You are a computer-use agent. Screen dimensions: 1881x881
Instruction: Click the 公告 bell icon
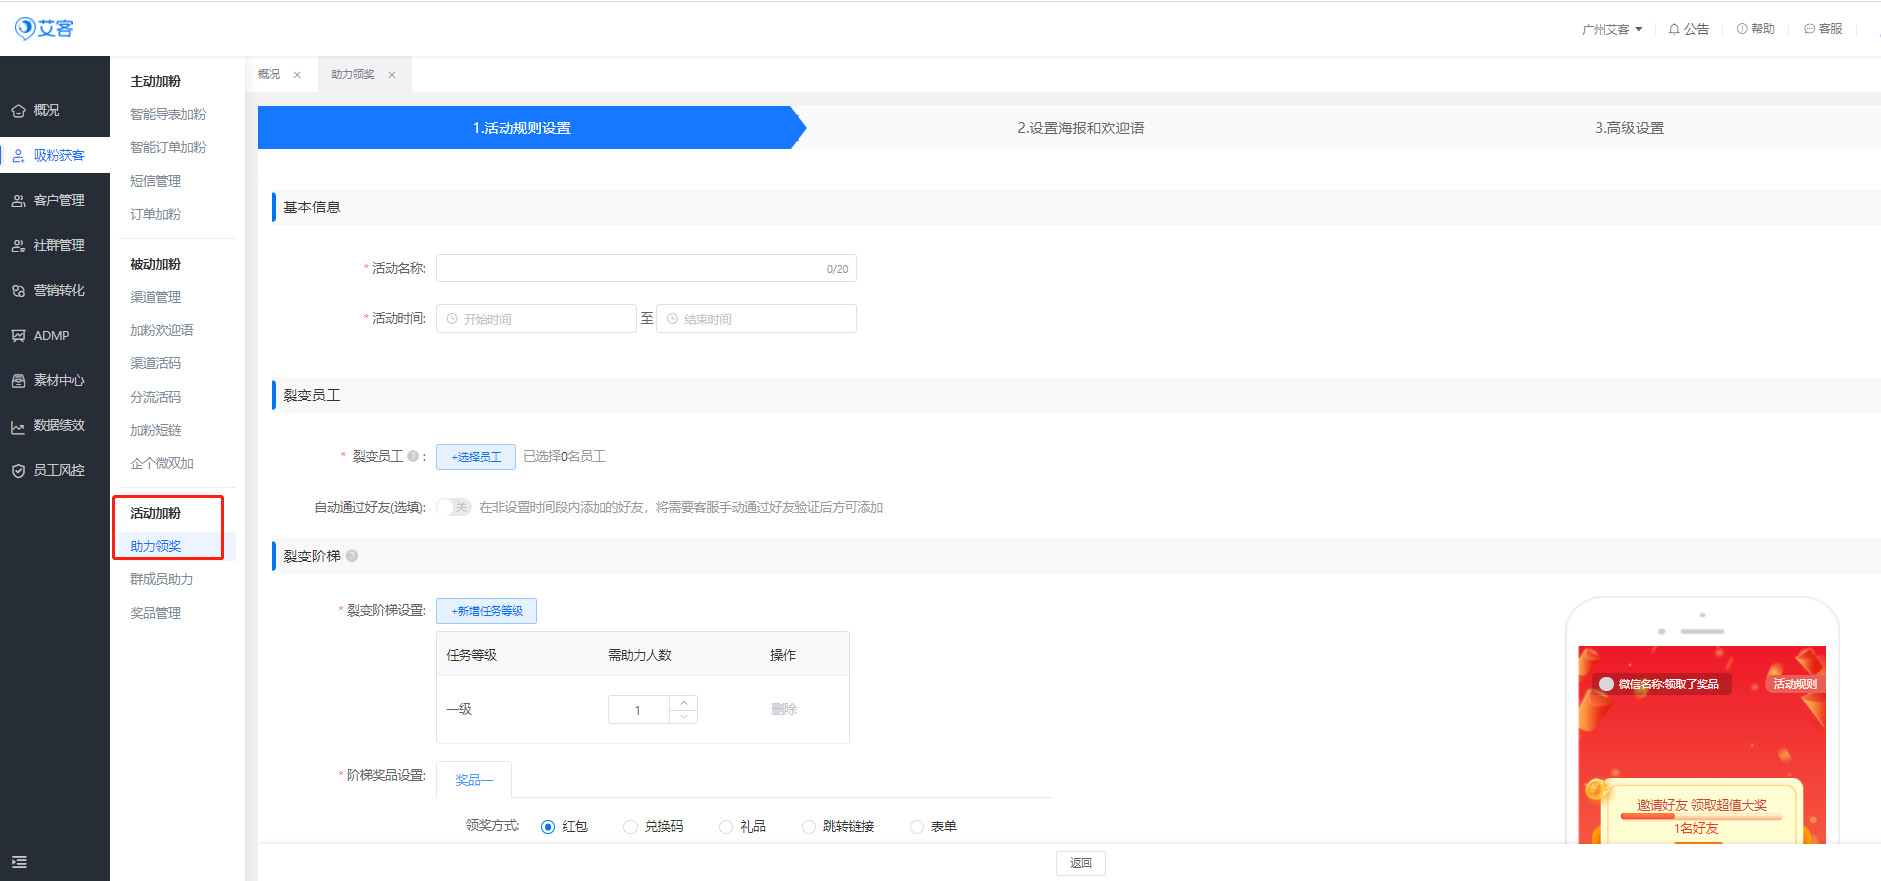(1674, 29)
